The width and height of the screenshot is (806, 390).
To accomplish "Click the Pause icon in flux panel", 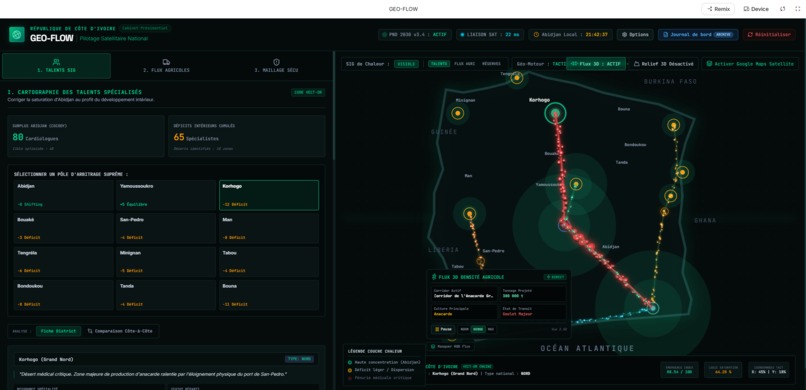I will pyautogui.click(x=437, y=329).
